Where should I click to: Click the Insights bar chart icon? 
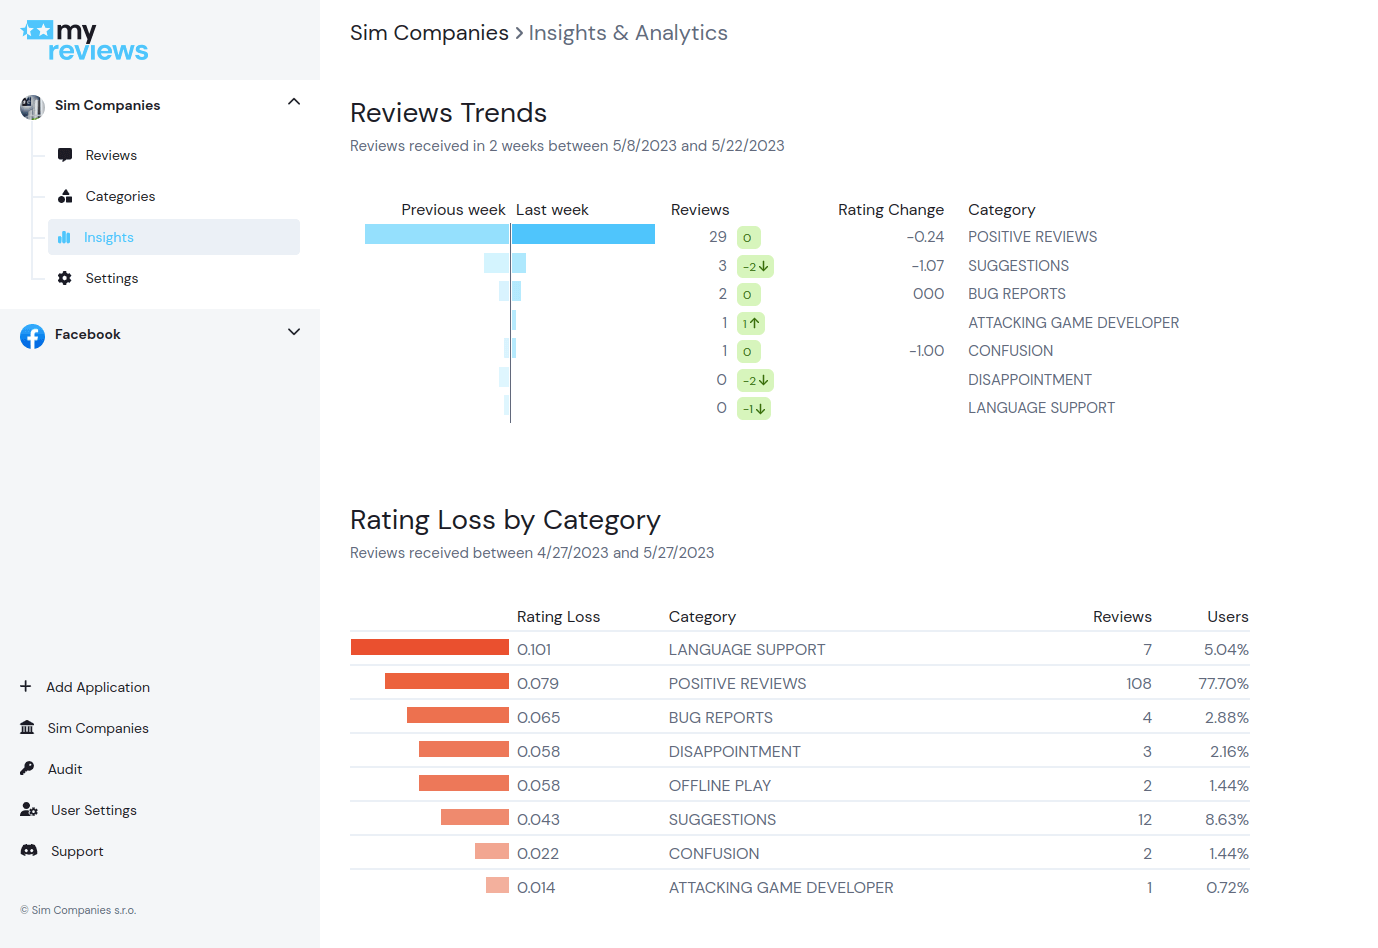point(65,237)
